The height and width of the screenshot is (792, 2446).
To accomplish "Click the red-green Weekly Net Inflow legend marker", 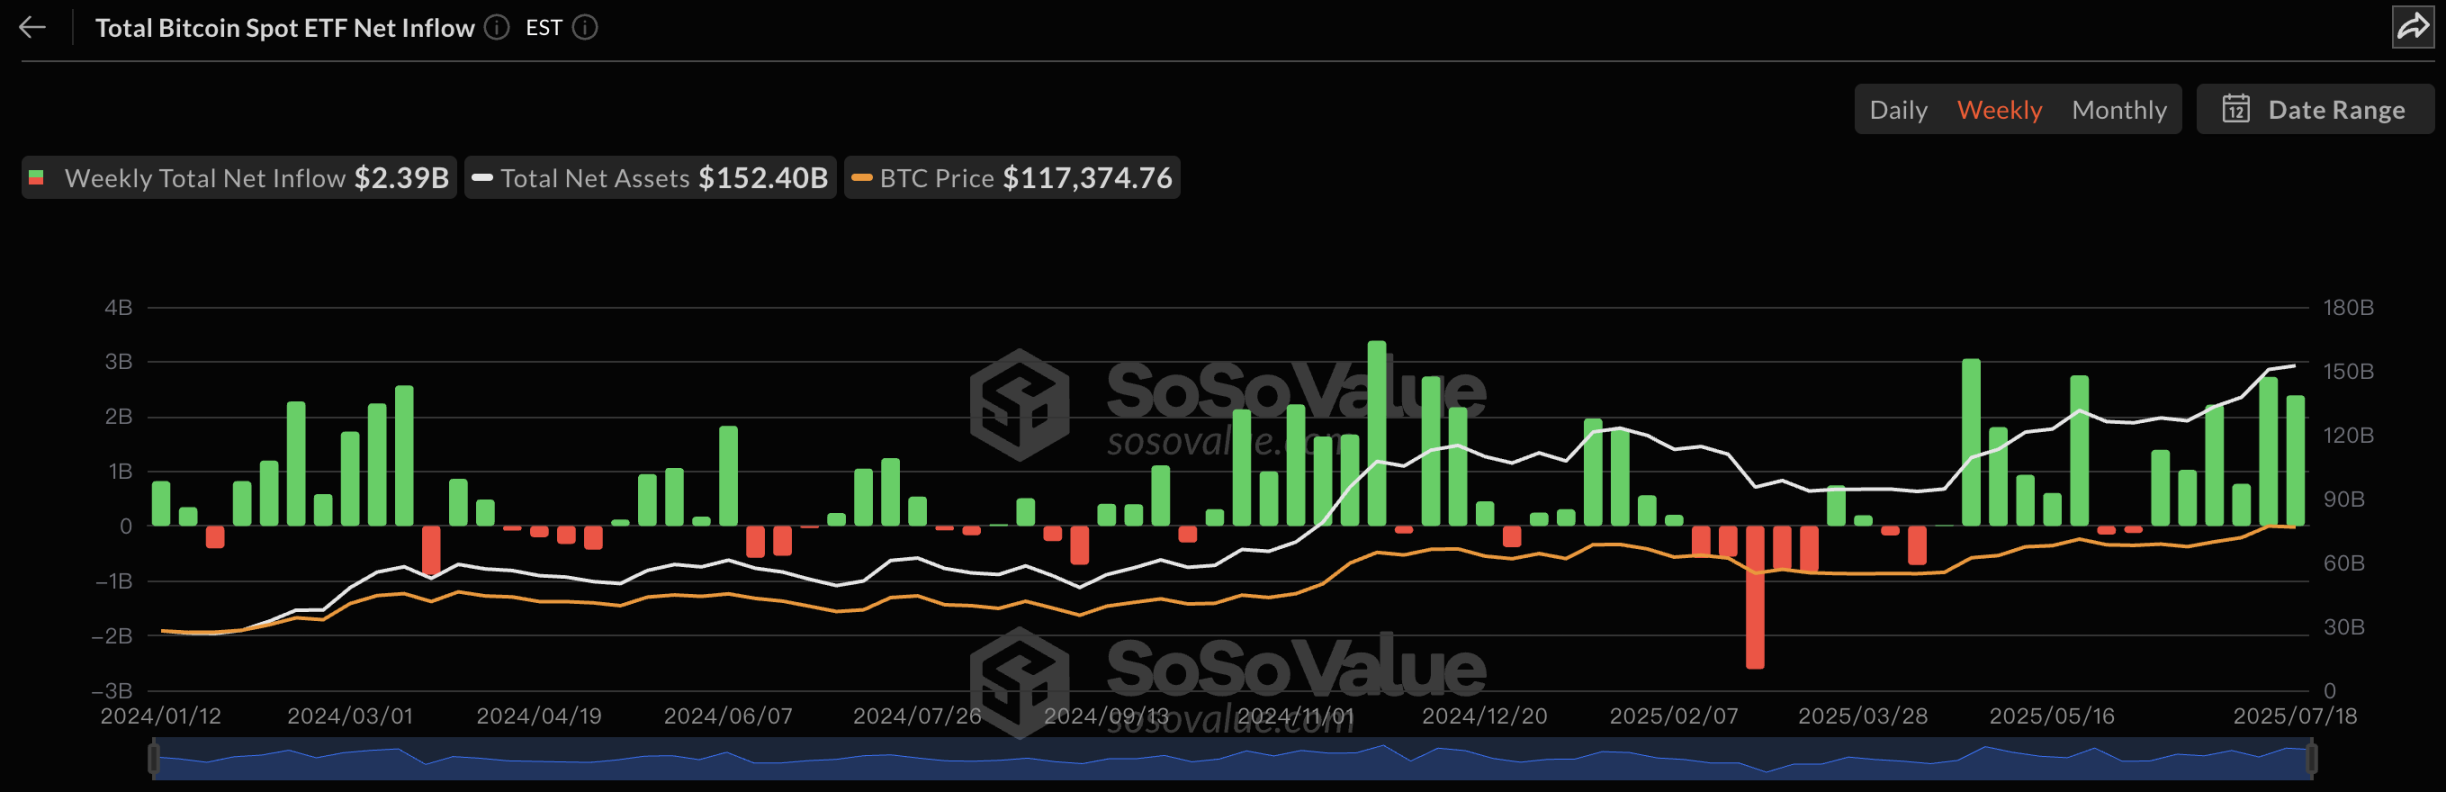I will [36, 178].
